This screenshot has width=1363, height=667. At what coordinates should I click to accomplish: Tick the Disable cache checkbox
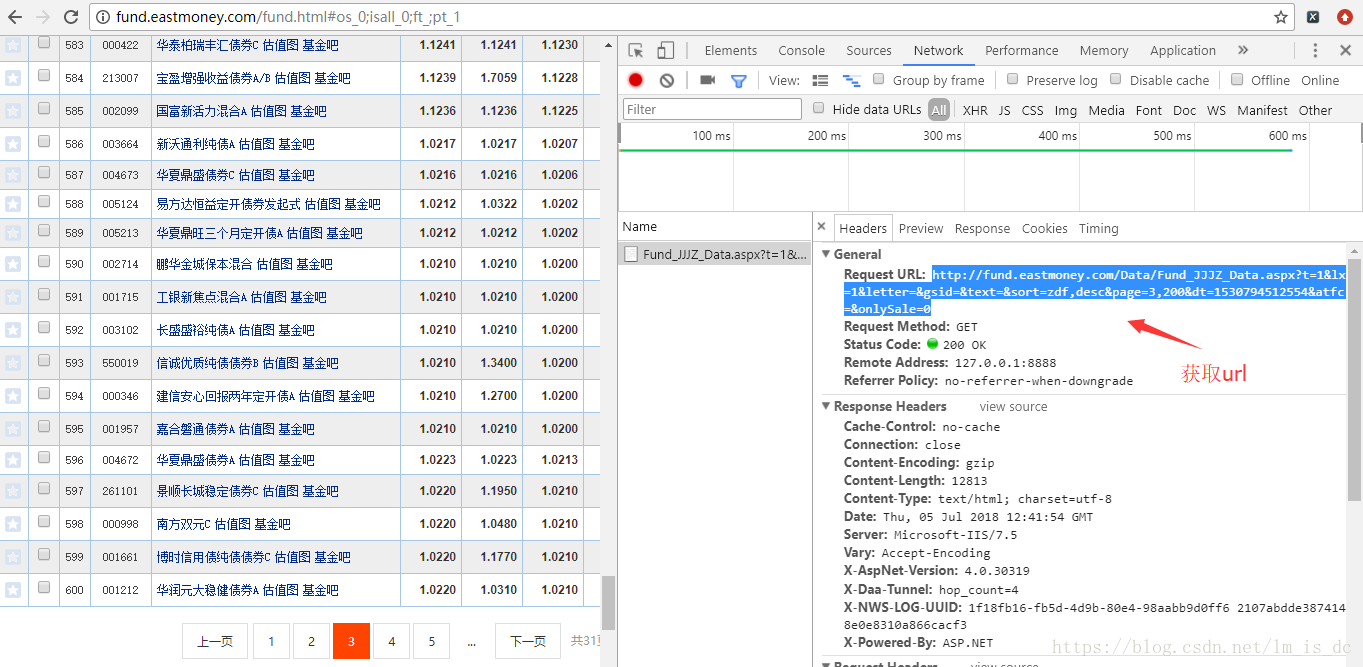(1117, 79)
